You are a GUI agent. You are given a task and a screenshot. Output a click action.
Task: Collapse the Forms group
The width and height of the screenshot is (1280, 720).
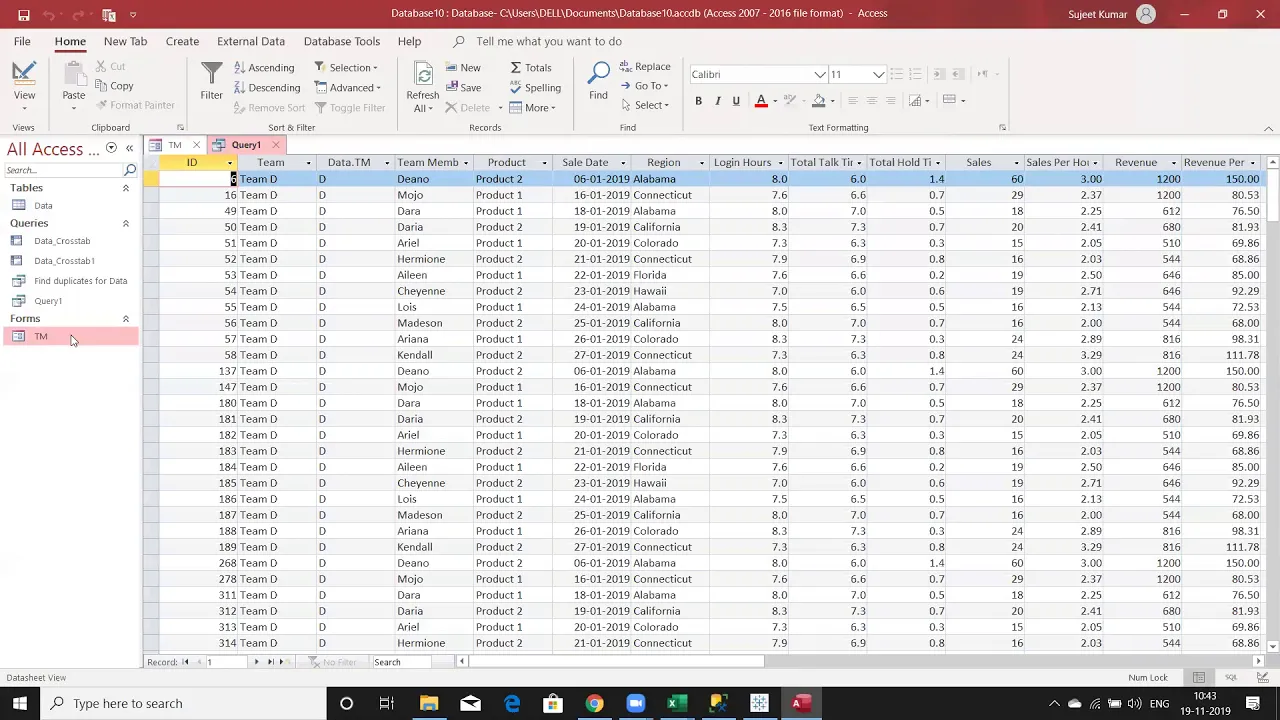pyautogui.click(x=126, y=319)
